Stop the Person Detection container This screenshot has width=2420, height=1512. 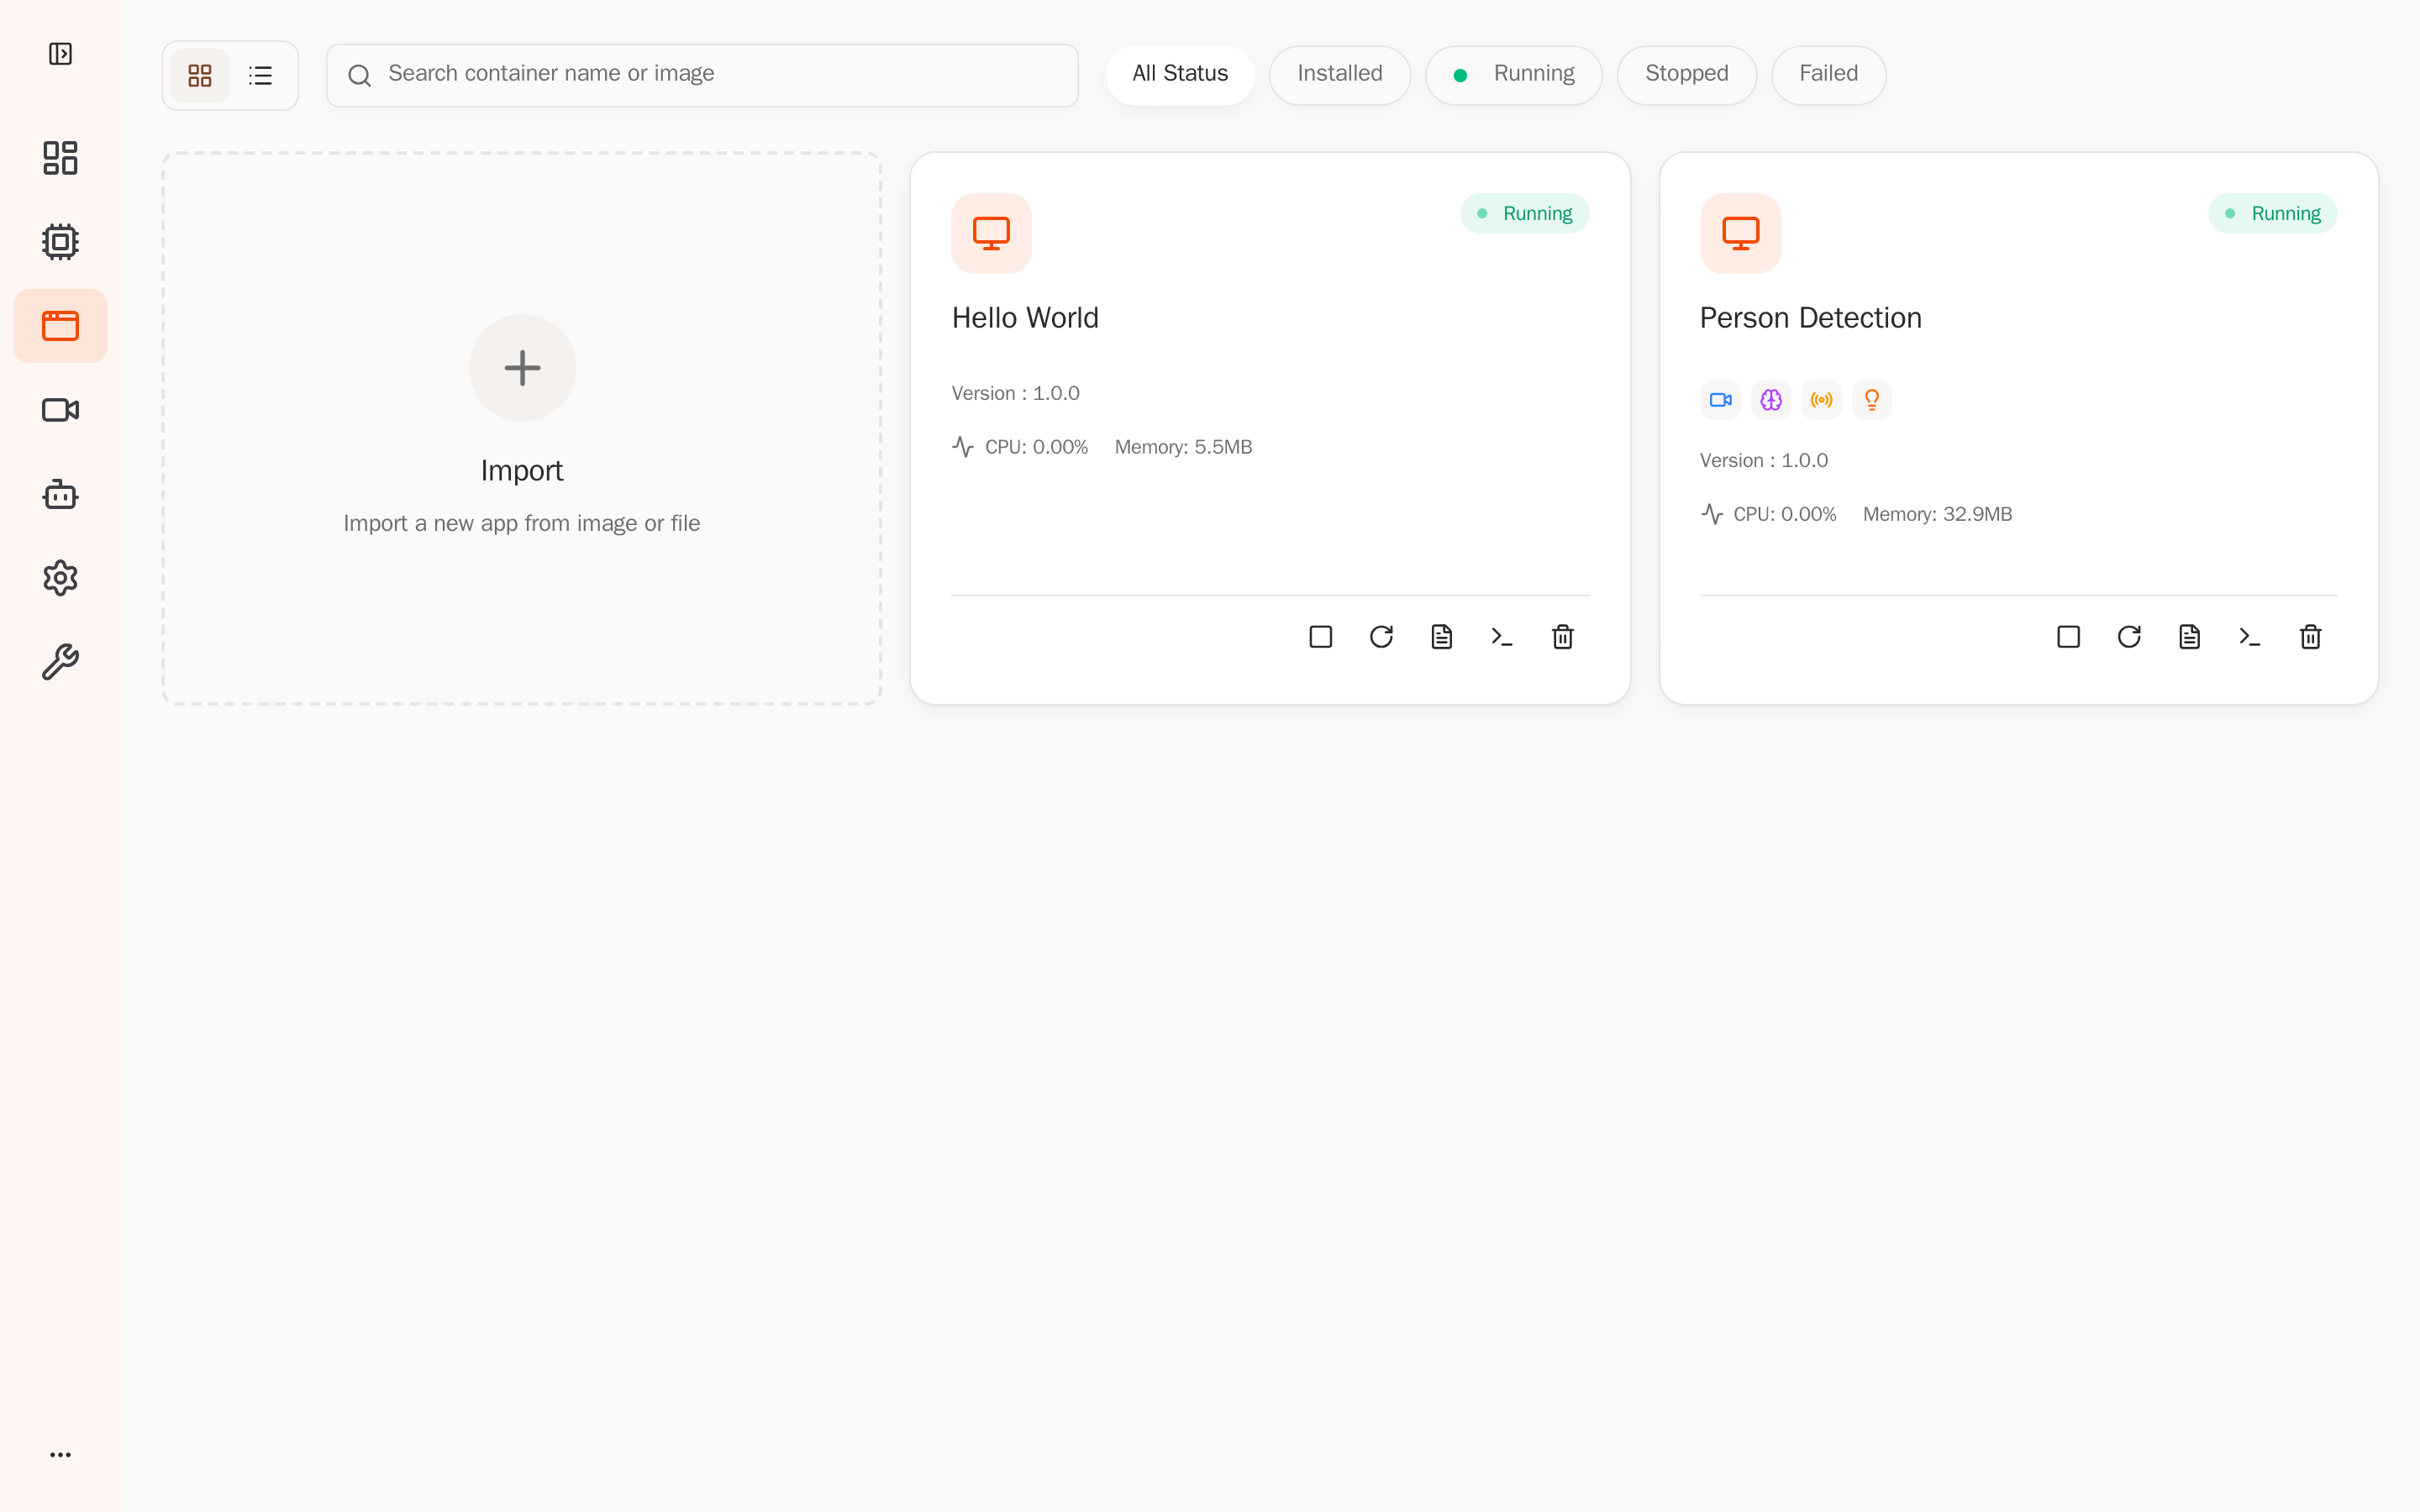[x=2068, y=637]
